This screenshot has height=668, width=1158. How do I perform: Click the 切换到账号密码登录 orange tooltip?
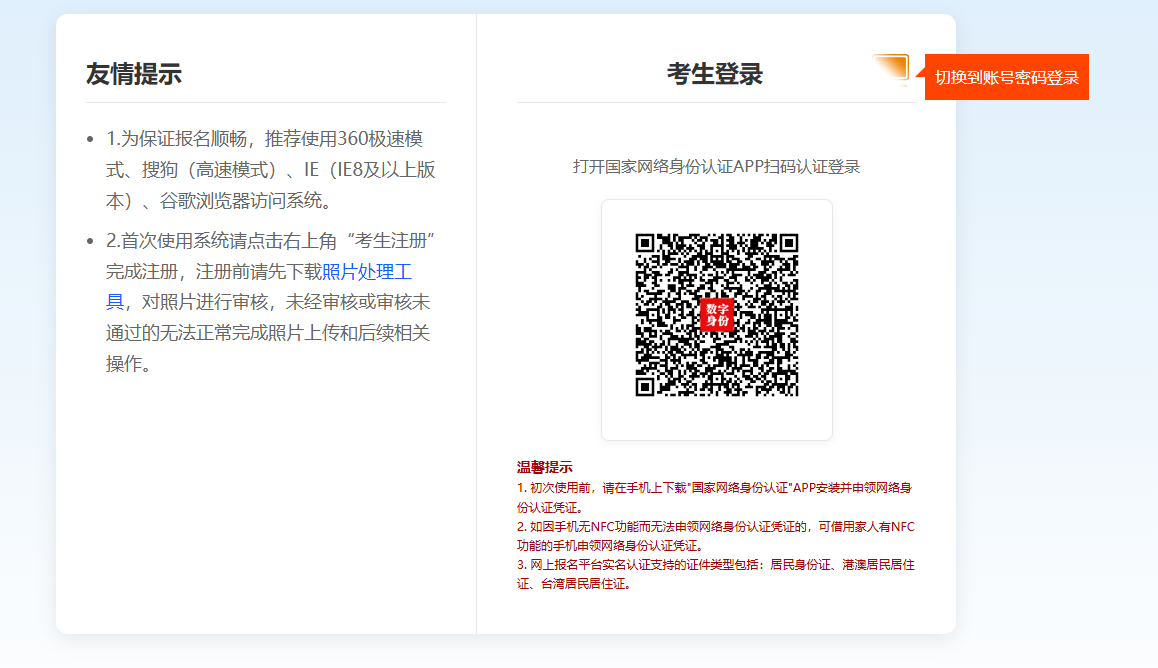(x=1007, y=77)
